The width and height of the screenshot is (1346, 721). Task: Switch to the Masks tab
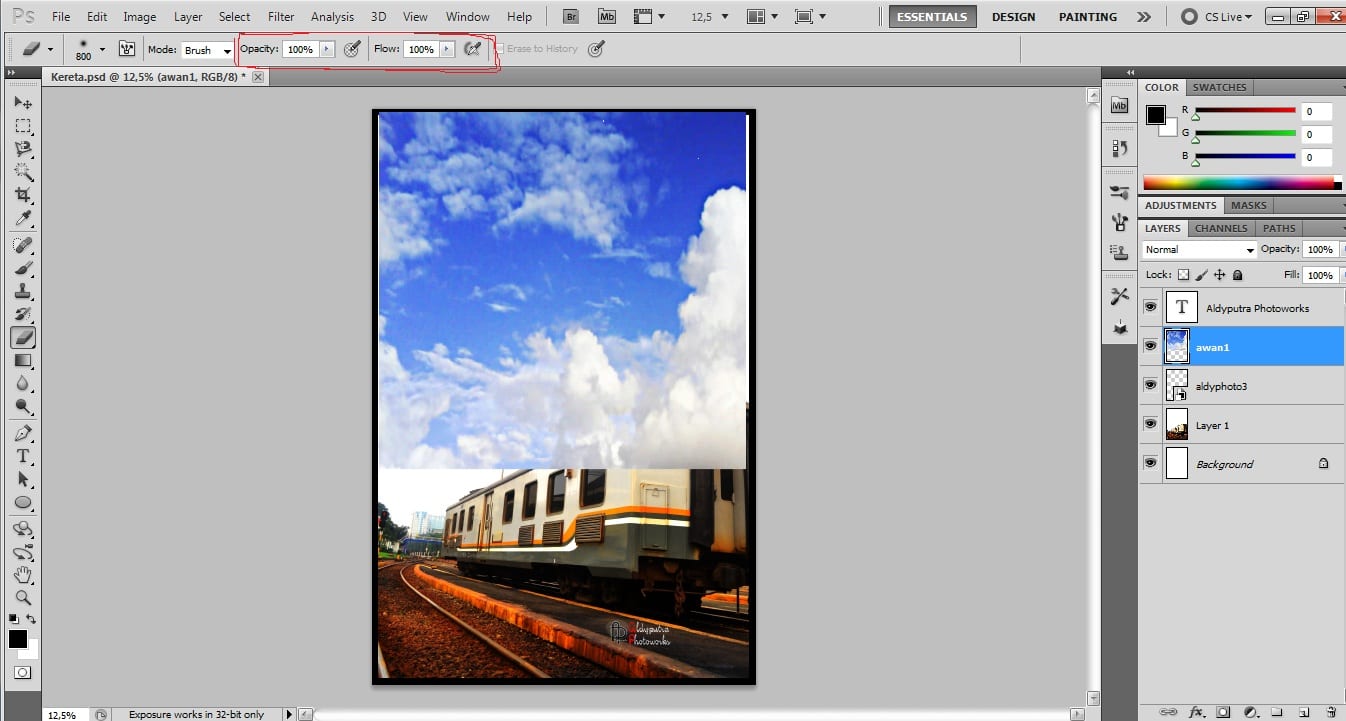click(x=1248, y=205)
